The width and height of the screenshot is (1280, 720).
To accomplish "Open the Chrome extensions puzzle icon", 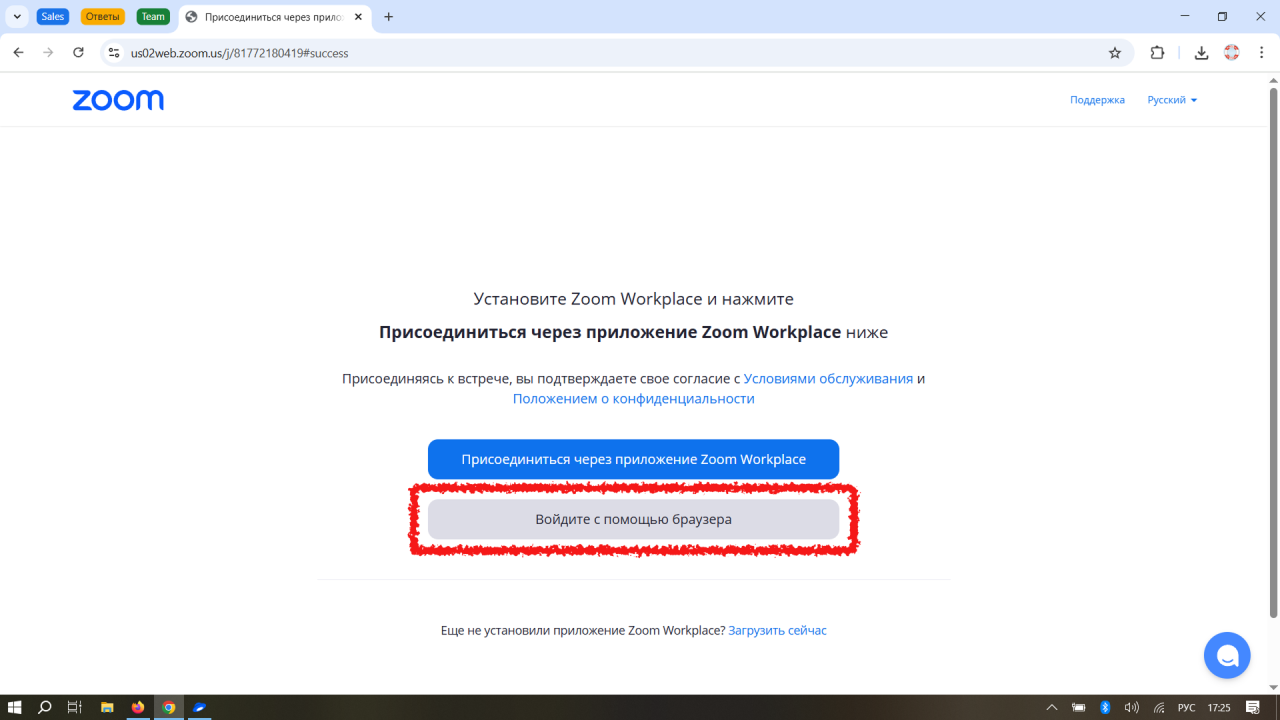I will 1158,53.
